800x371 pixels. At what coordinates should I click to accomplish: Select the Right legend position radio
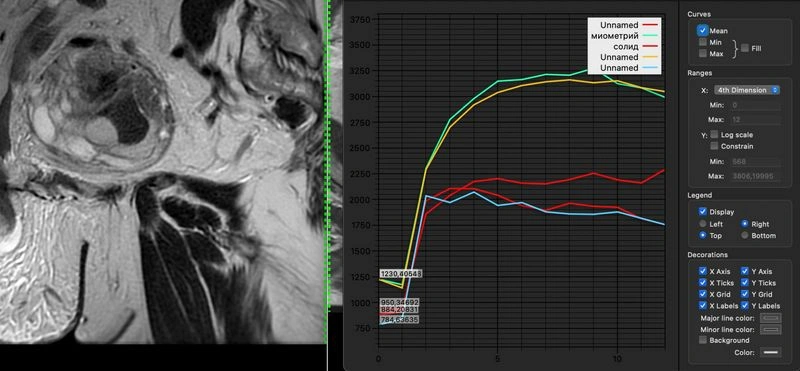click(744, 224)
